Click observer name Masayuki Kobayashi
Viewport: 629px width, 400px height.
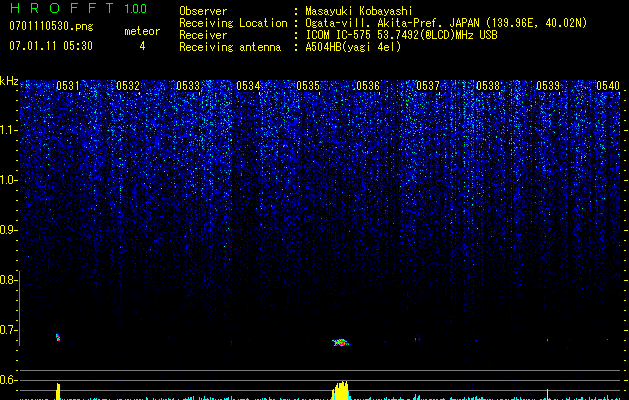359,11
